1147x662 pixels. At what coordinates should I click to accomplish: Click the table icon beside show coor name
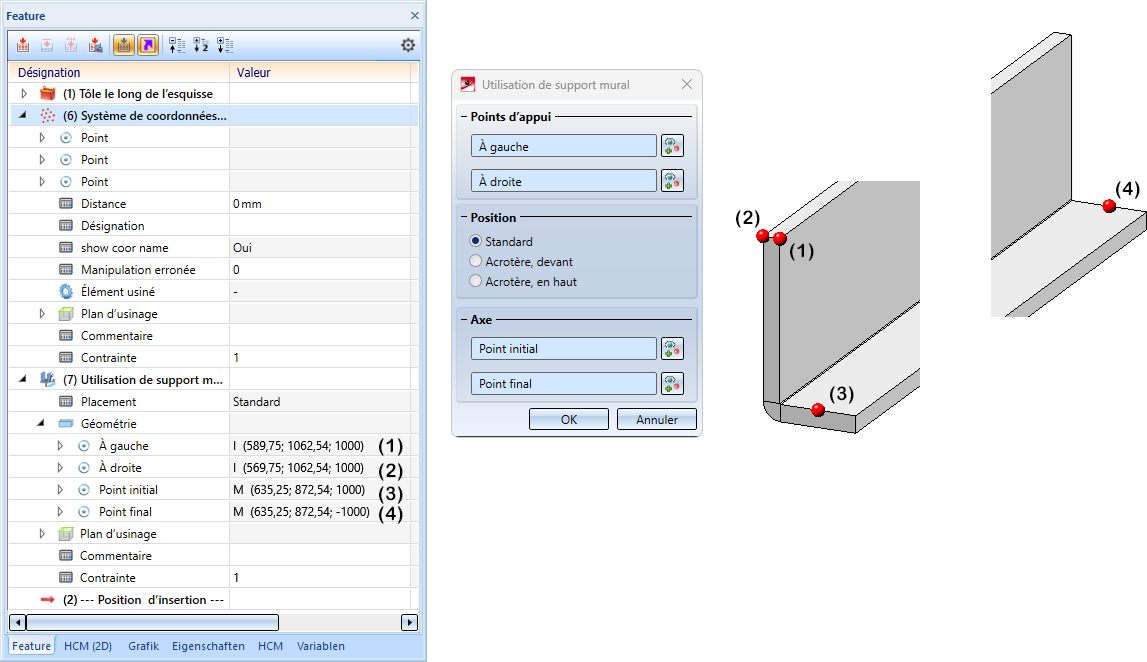[x=66, y=247]
